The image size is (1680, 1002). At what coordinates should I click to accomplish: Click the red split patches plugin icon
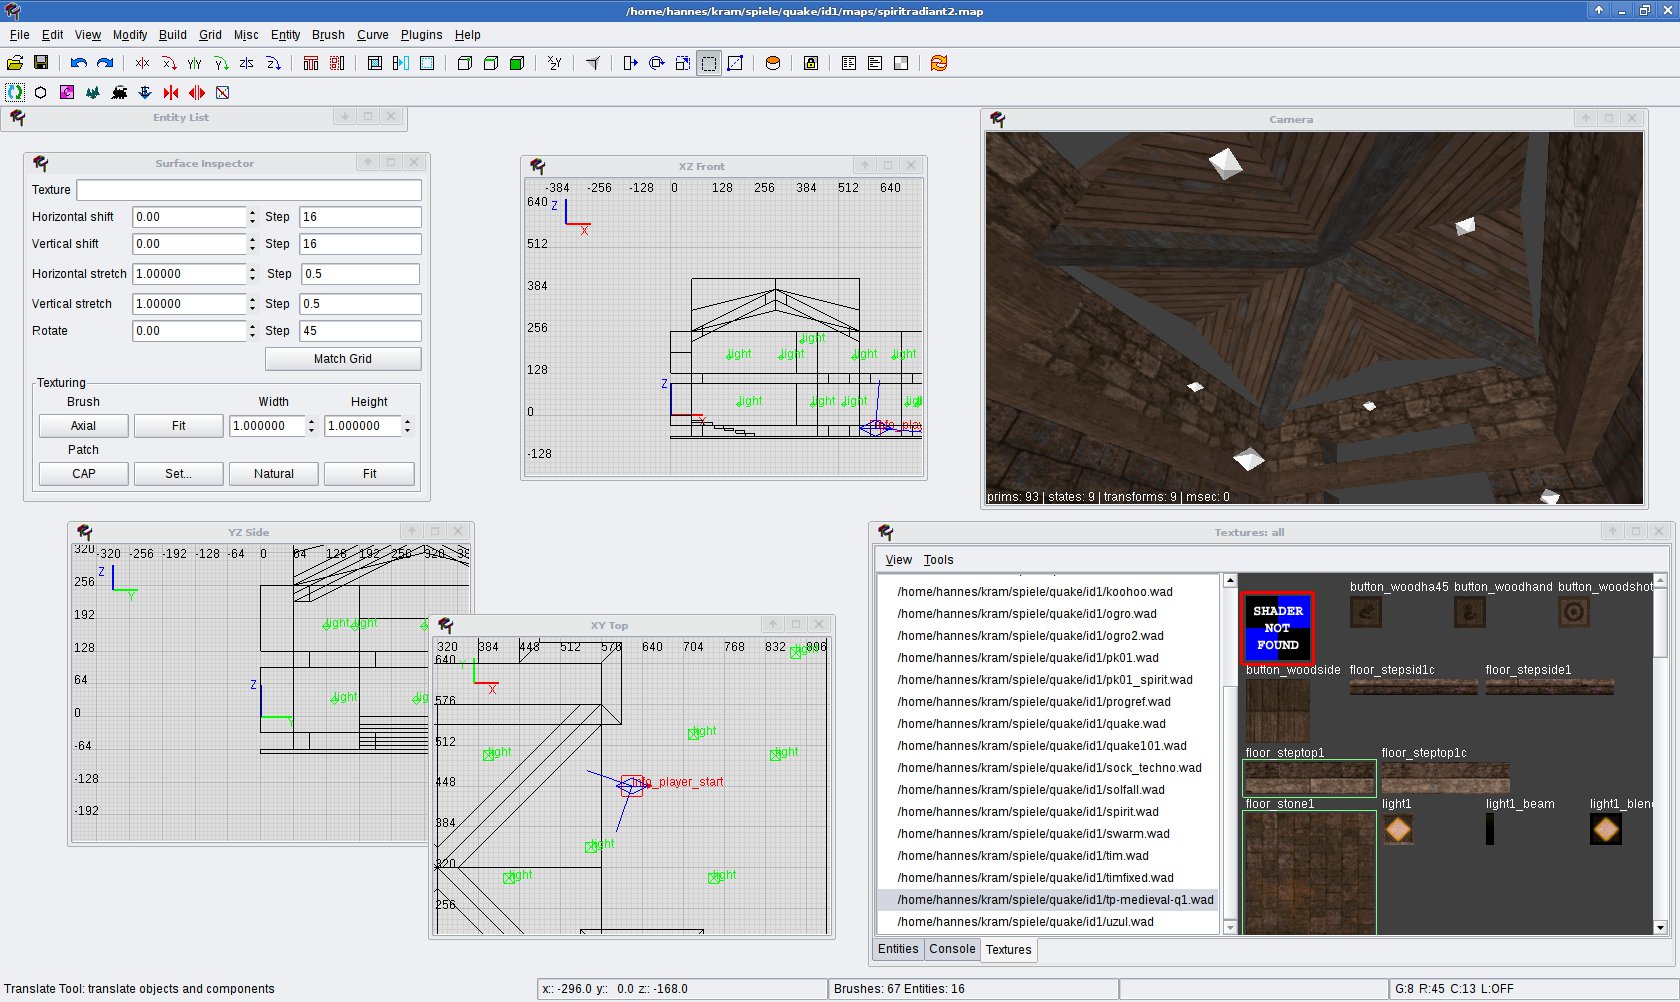(197, 92)
